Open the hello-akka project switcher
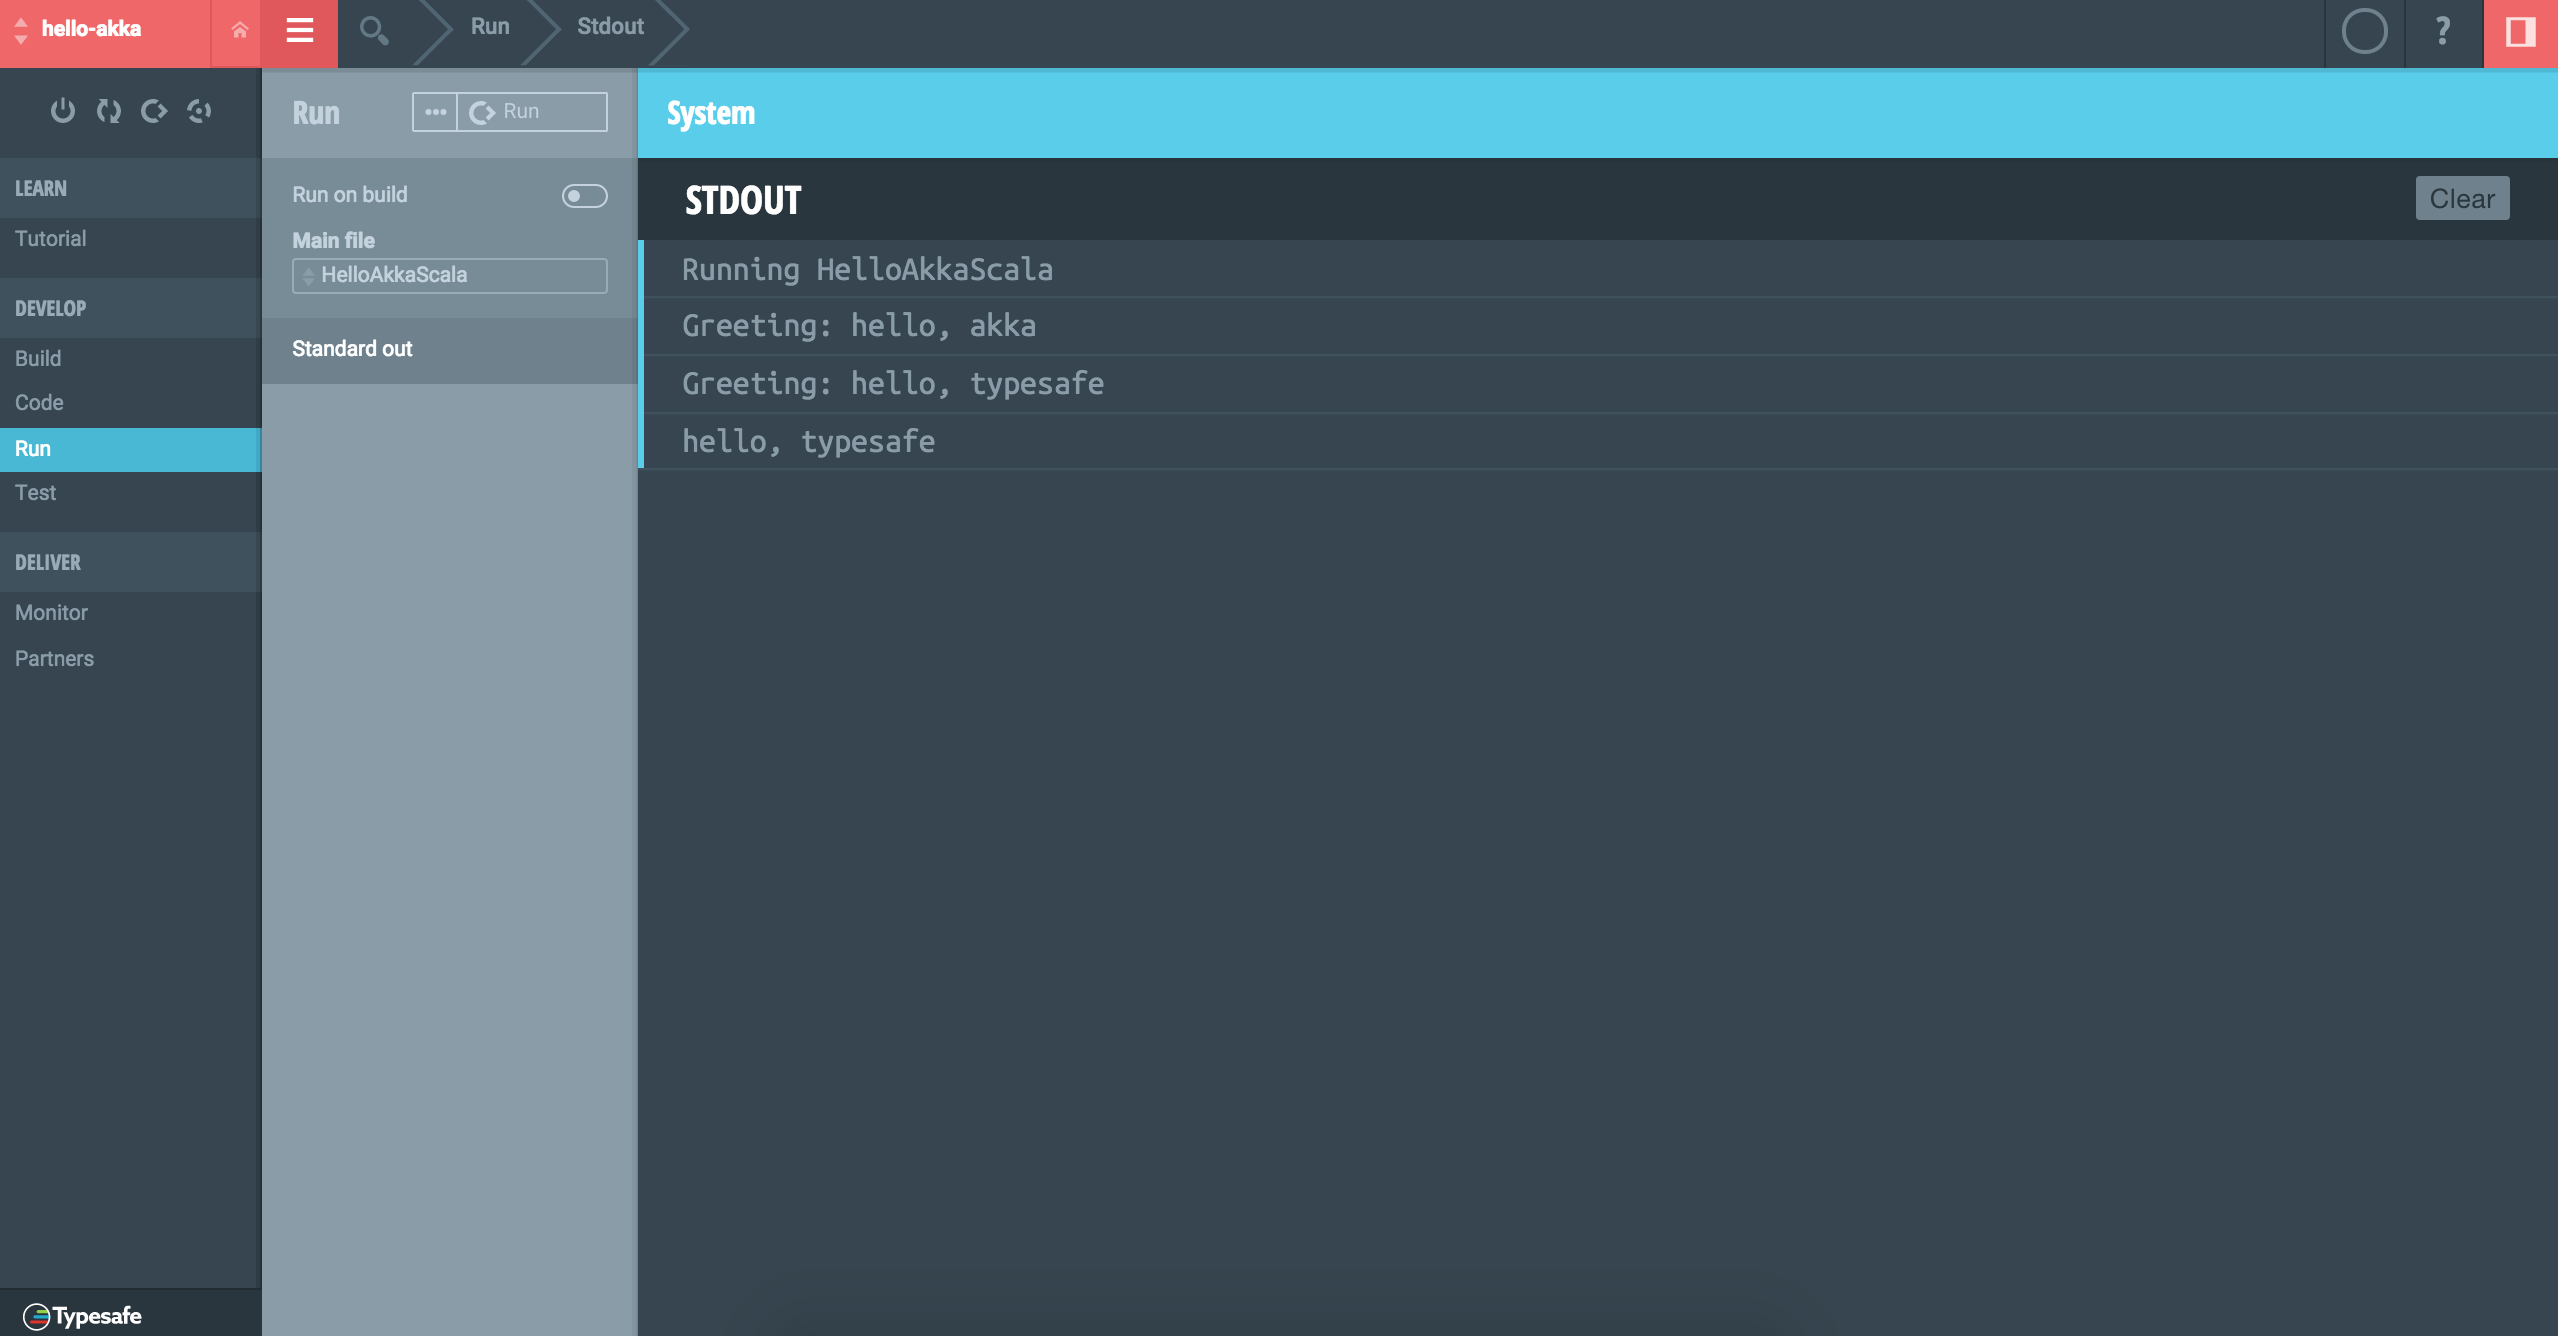Image resolution: width=2558 pixels, height=1336 pixels. (x=90, y=30)
